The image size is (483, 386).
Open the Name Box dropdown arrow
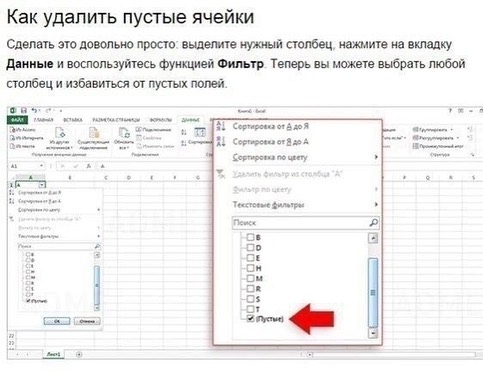click(41, 166)
